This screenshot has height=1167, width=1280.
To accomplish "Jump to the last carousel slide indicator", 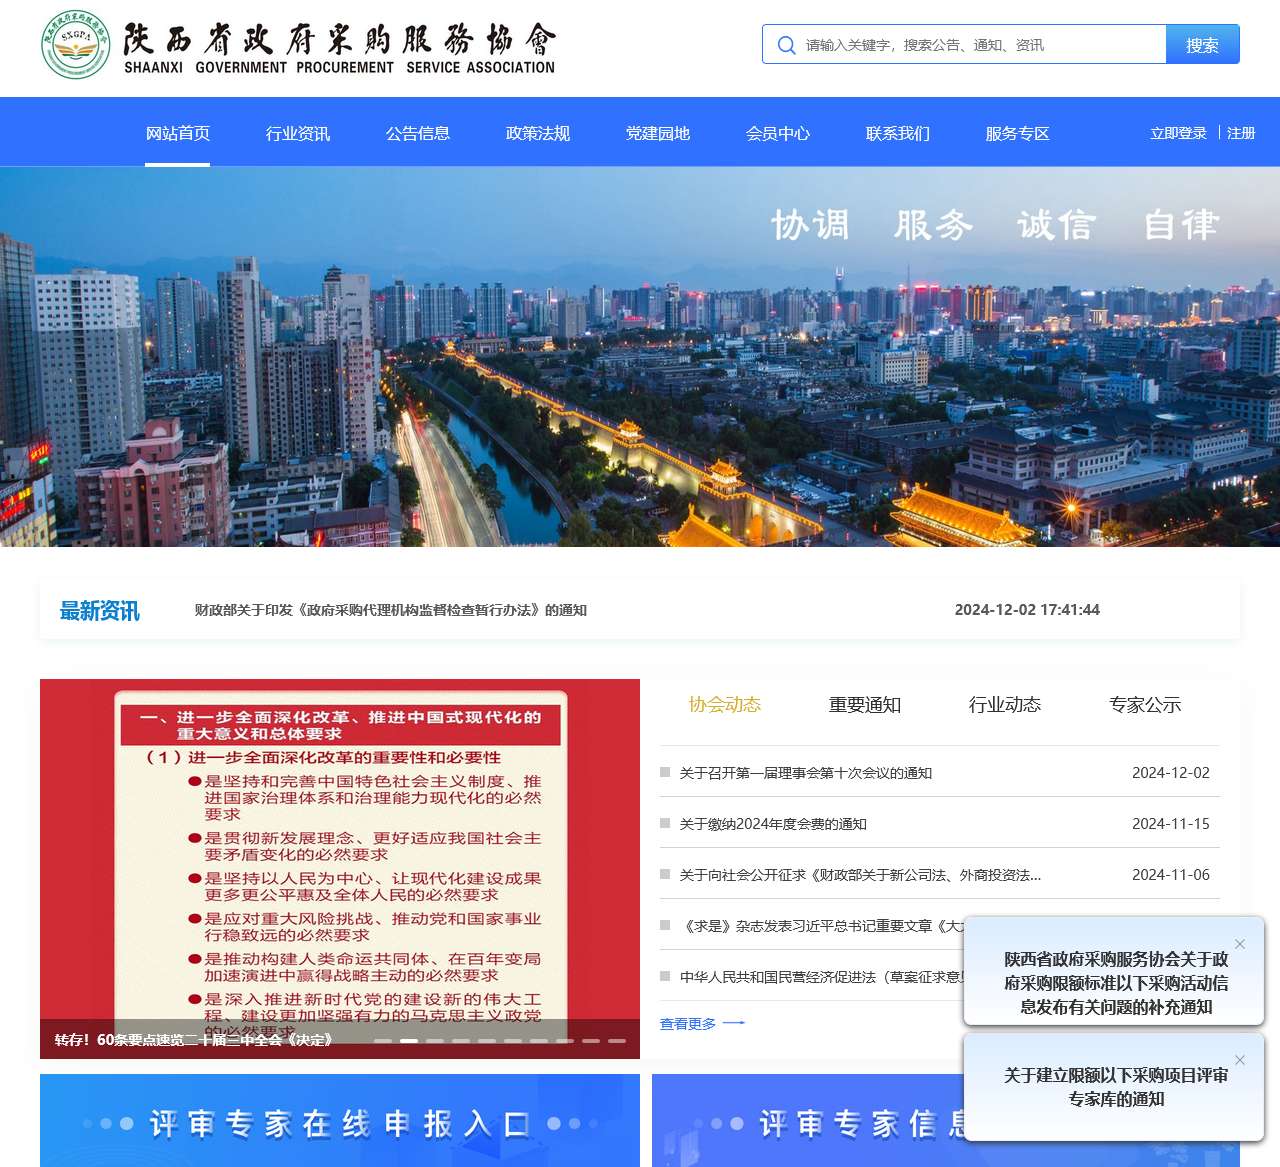I will pos(617,1041).
